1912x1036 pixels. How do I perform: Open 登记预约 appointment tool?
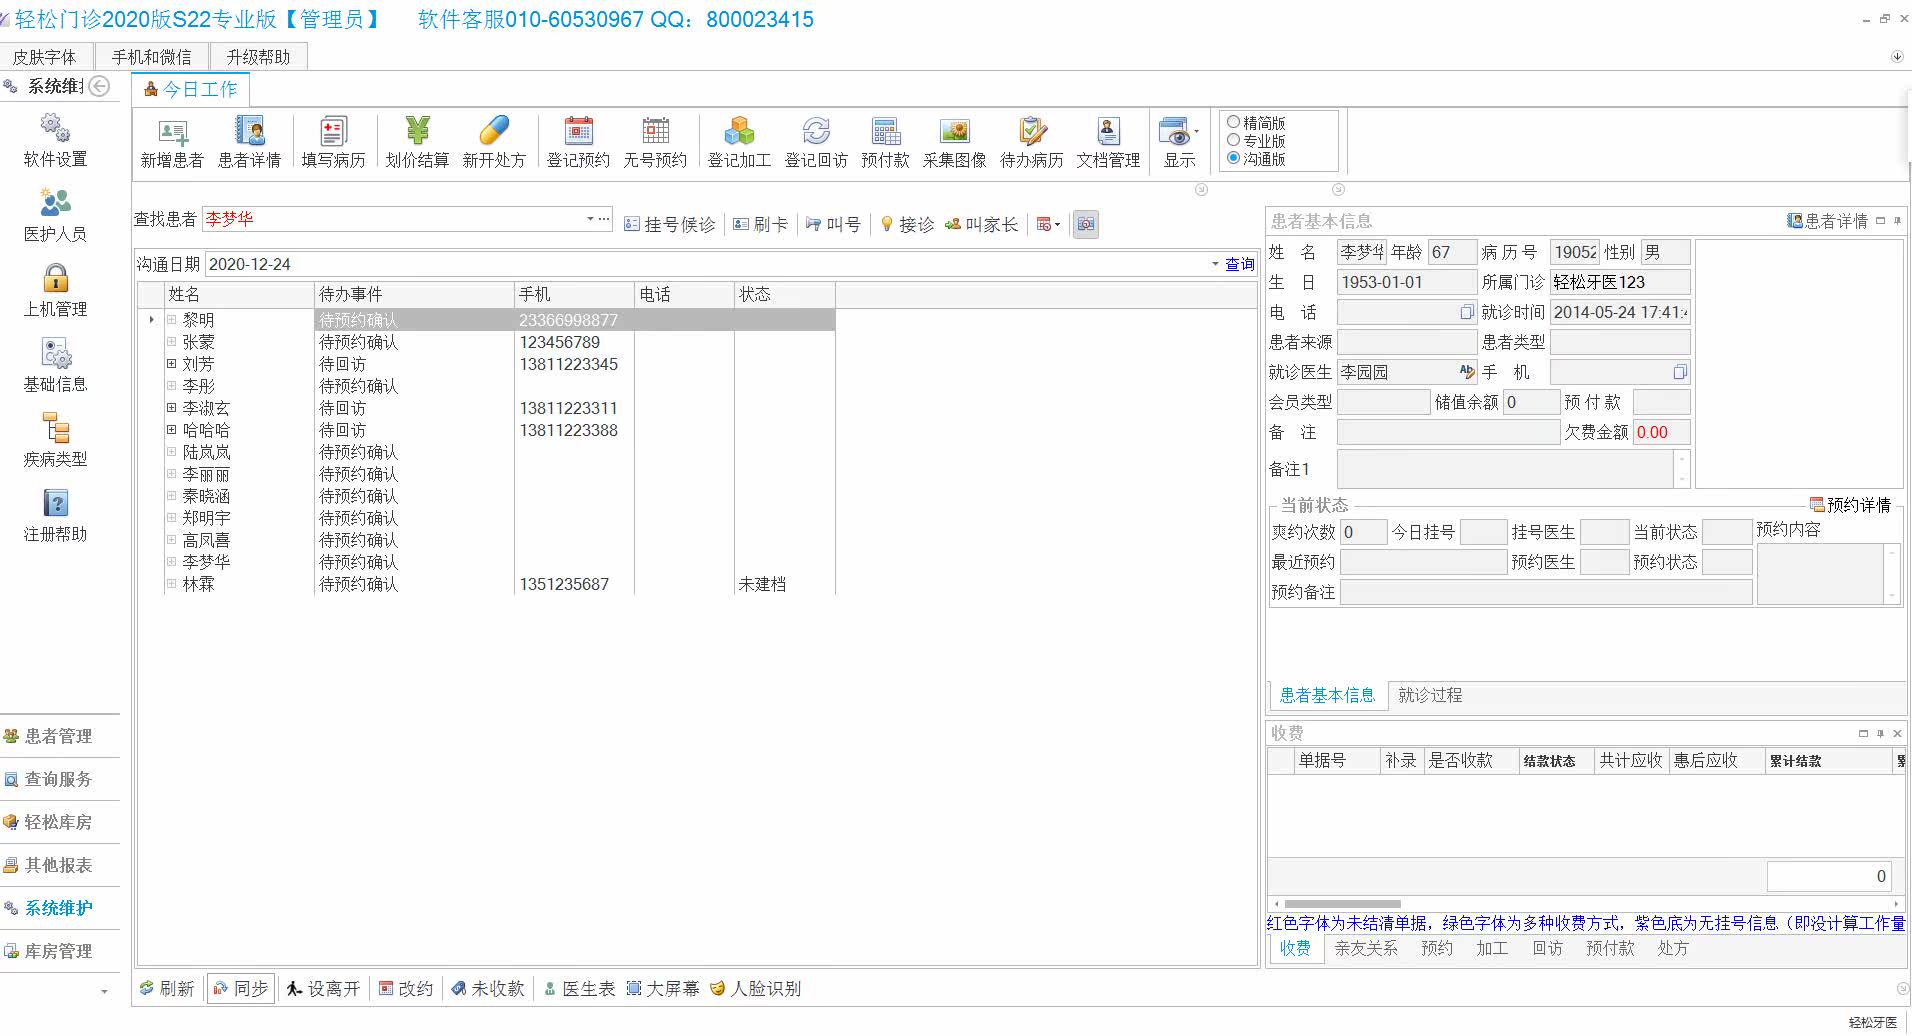(578, 142)
